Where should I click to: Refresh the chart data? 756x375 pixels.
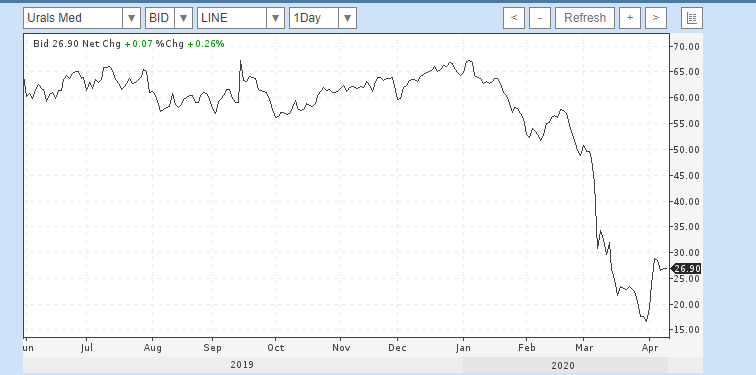(x=585, y=18)
